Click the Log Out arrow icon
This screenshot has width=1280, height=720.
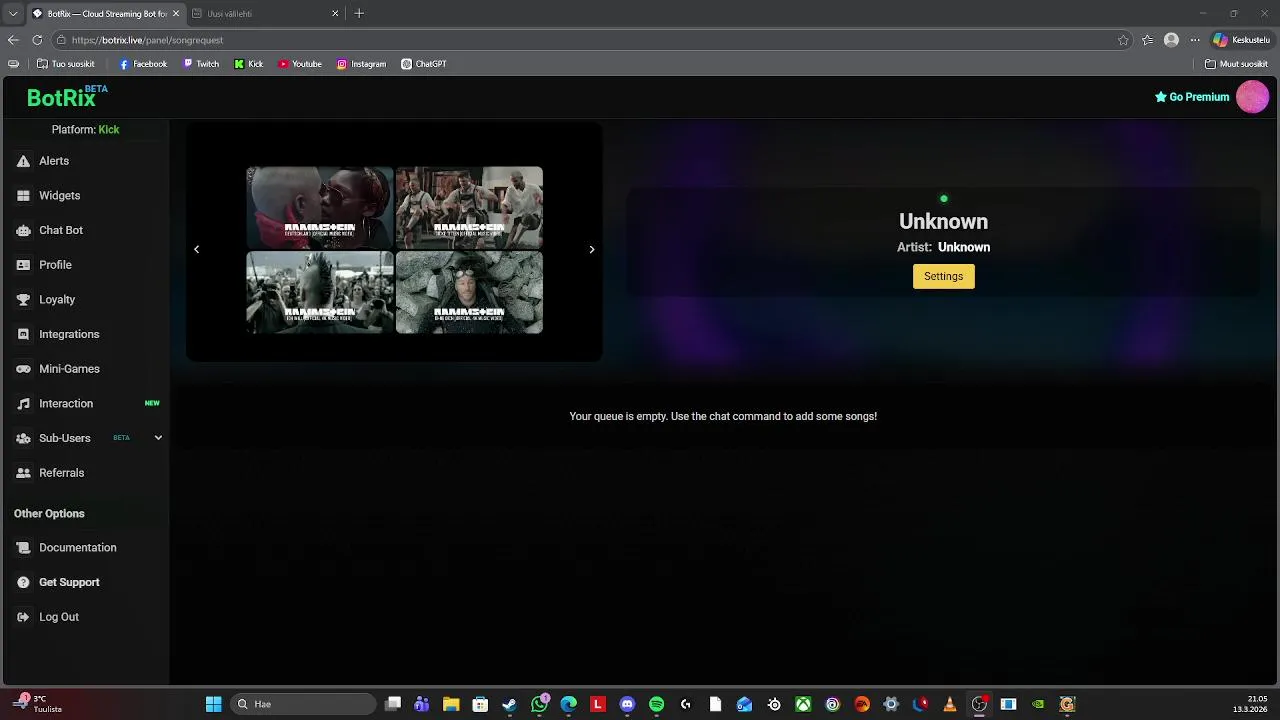click(x=23, y=617)
